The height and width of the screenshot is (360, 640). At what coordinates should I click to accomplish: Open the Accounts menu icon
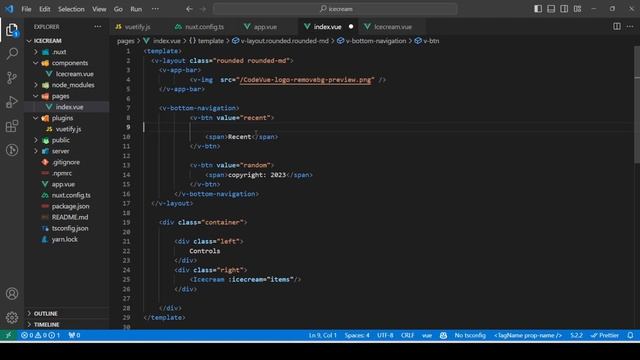coord(12,293)
